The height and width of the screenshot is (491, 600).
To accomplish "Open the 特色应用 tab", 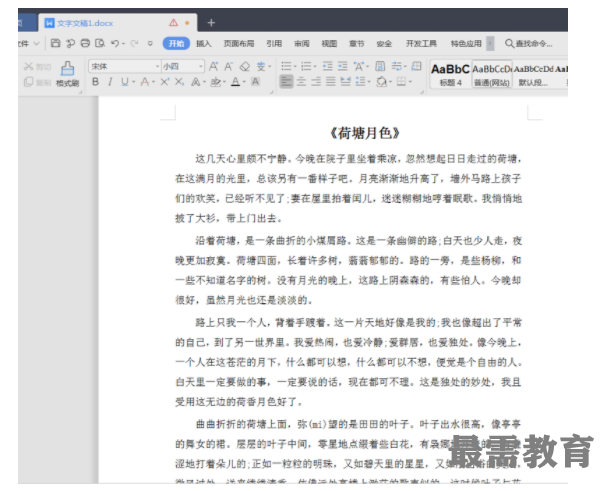I will 466,43.
